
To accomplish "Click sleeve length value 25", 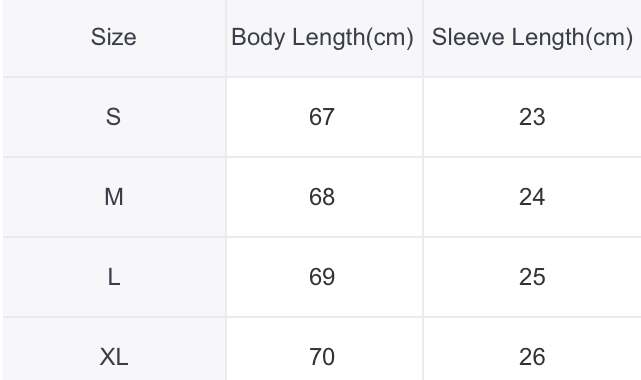I will [x=532, y=277].
